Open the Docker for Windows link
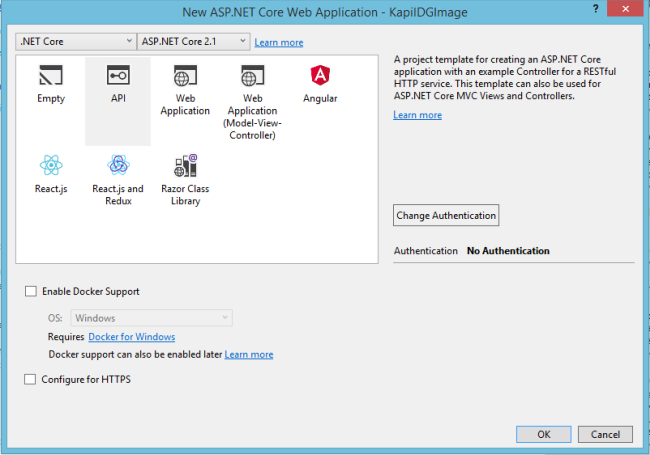The width and height of the screenshot is (650, 455). (x=131, y=337)
